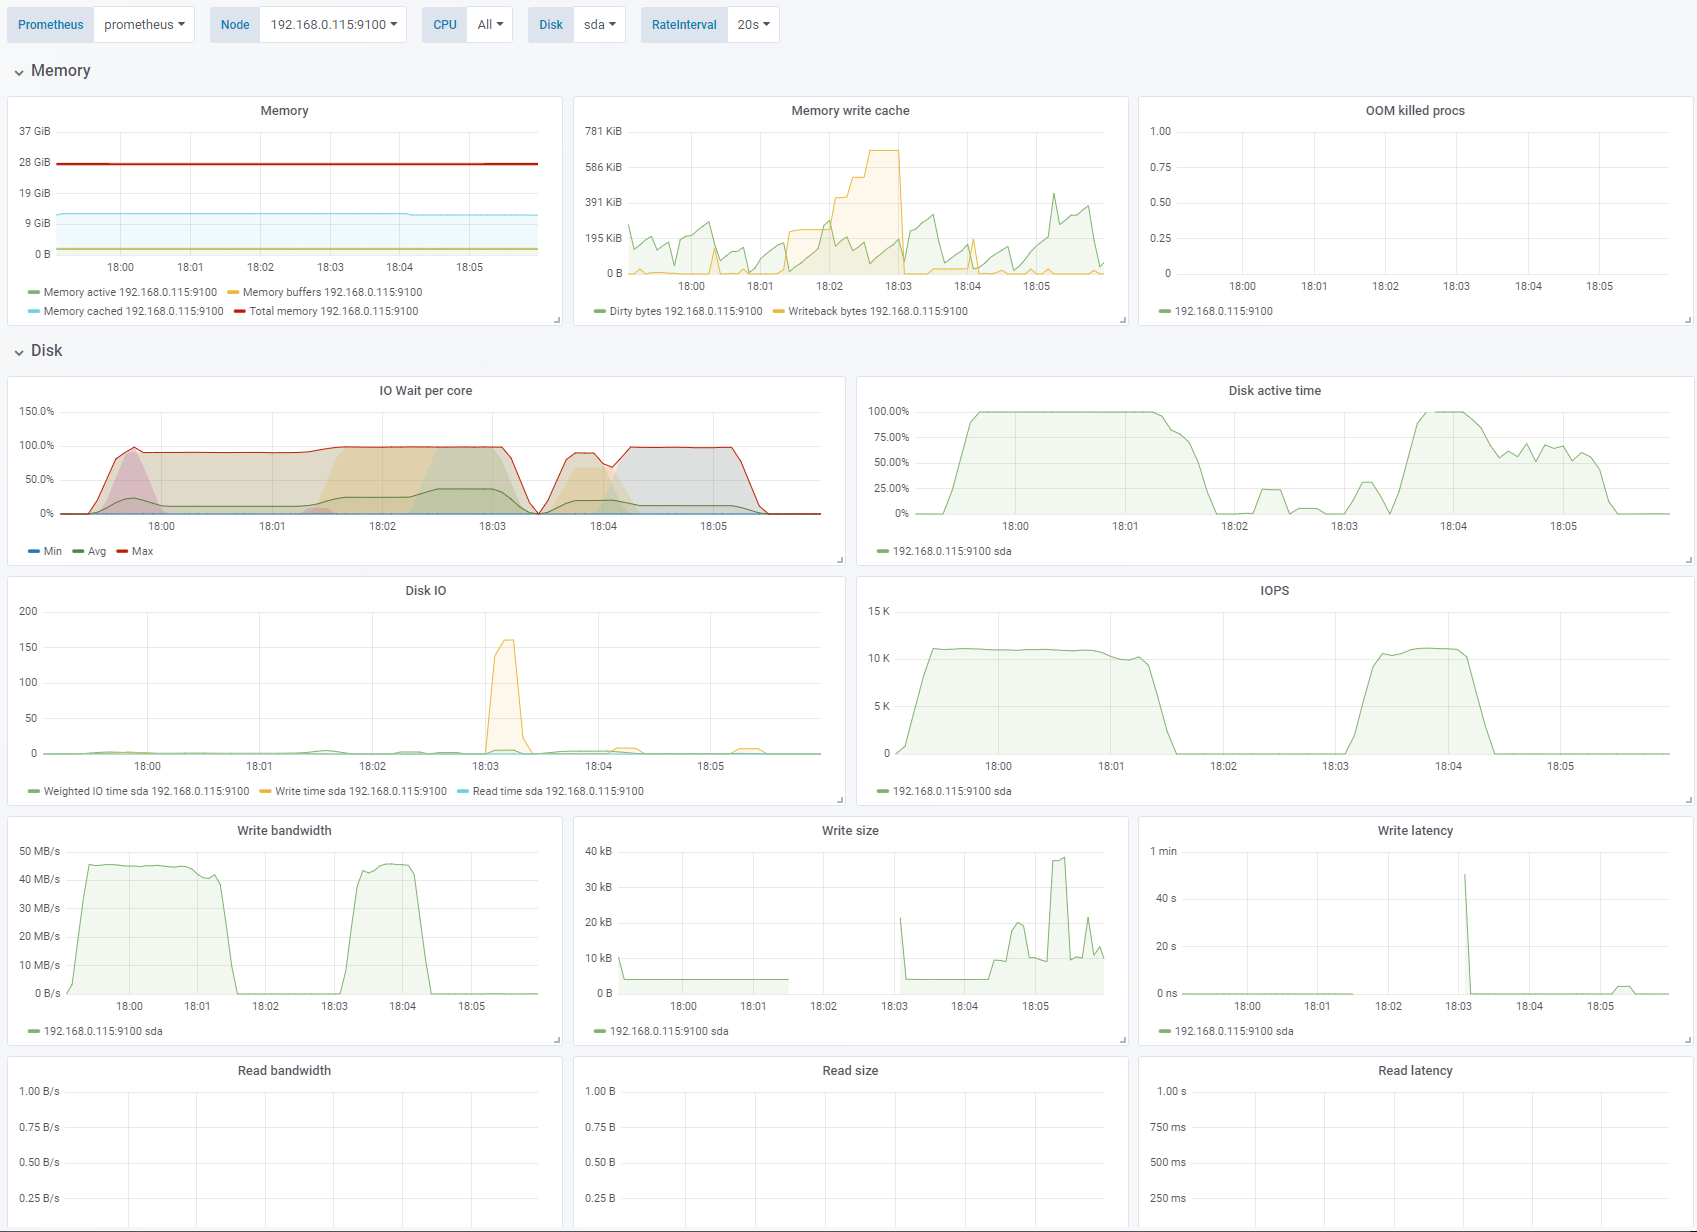Click resize handle of Write size panel
Screen dimensions: 1697x1232
tap(1123, 1040)
